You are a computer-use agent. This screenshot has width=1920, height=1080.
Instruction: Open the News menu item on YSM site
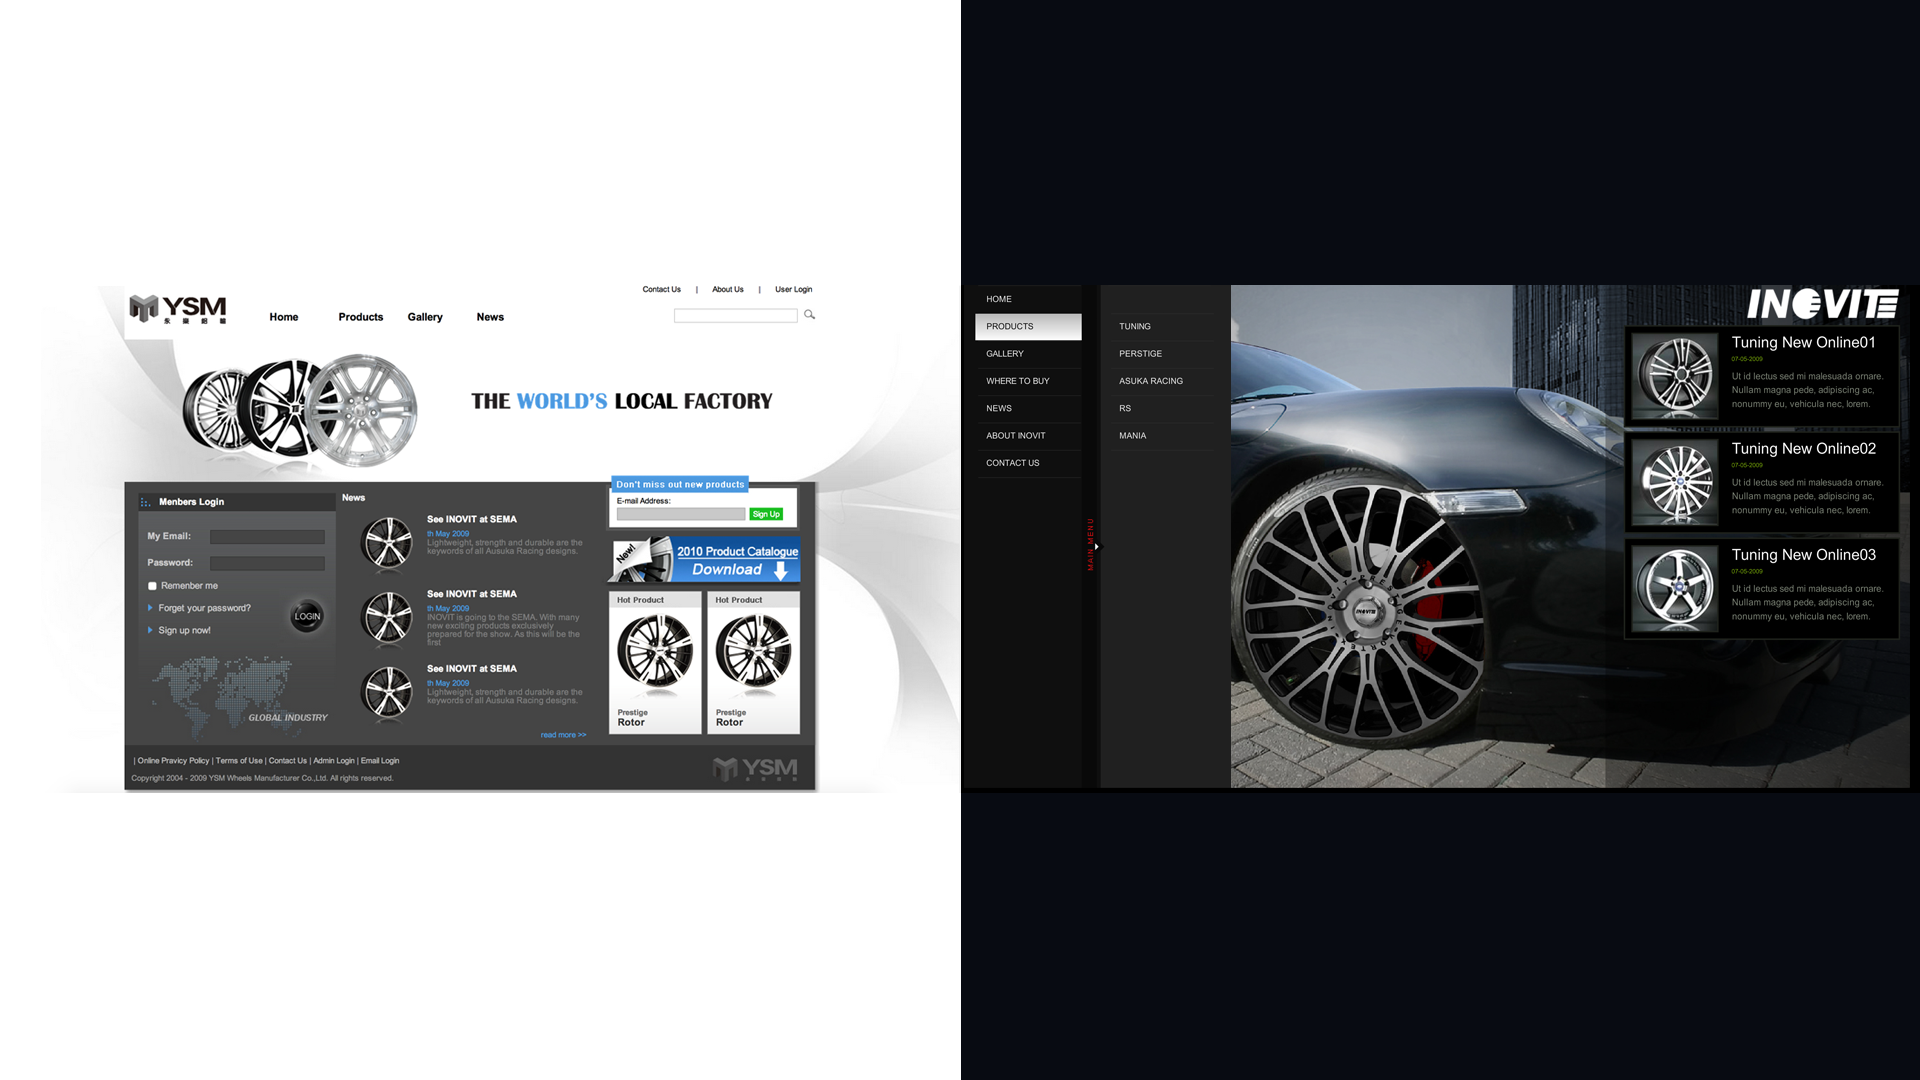click(x=491, y=316)
